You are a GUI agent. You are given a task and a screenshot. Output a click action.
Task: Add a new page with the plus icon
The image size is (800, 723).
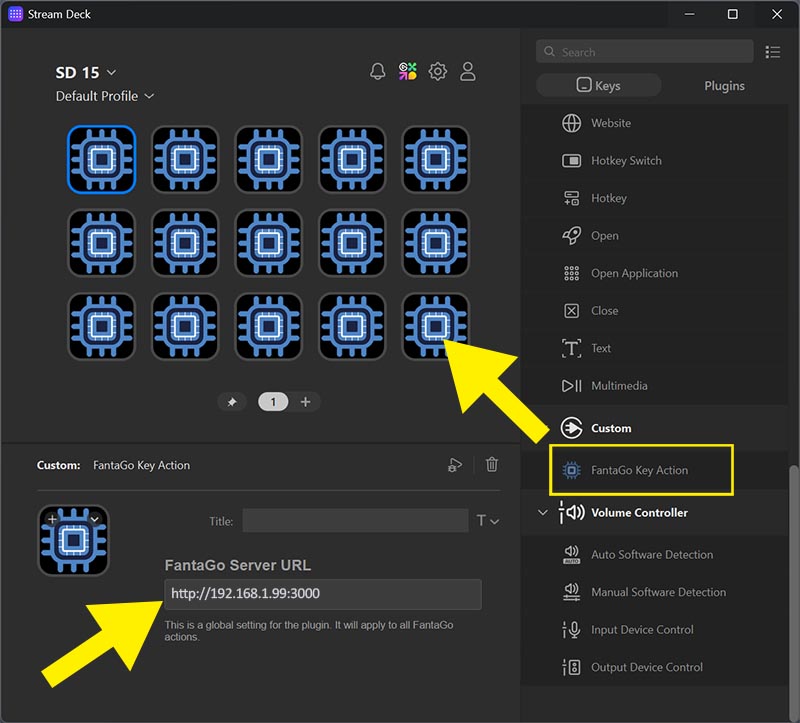click(305, 402)
